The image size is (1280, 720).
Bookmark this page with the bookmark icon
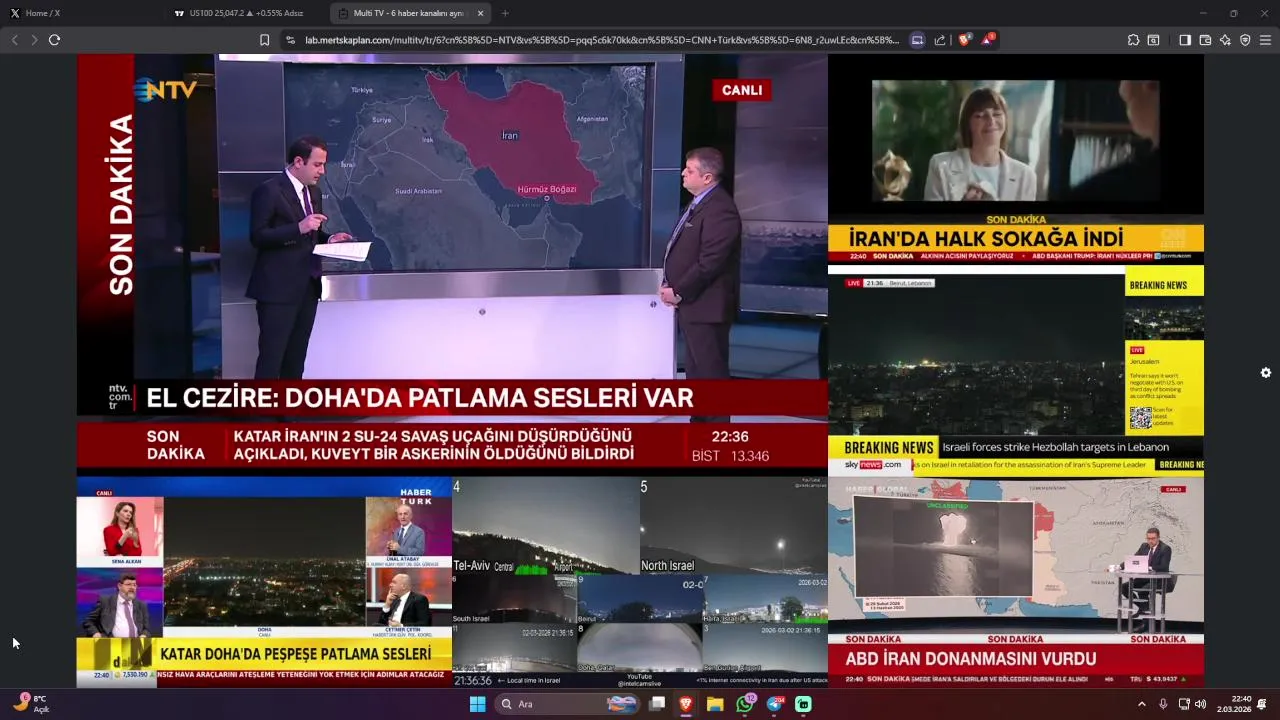tap(264, 40)
